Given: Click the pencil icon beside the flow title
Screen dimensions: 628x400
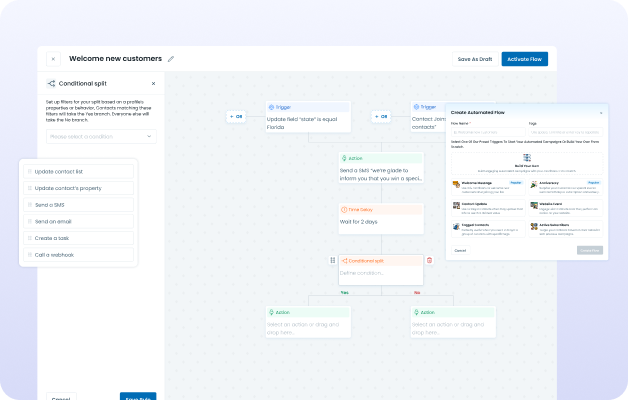Looking at the screenshot, I should [x=171, y=59].
